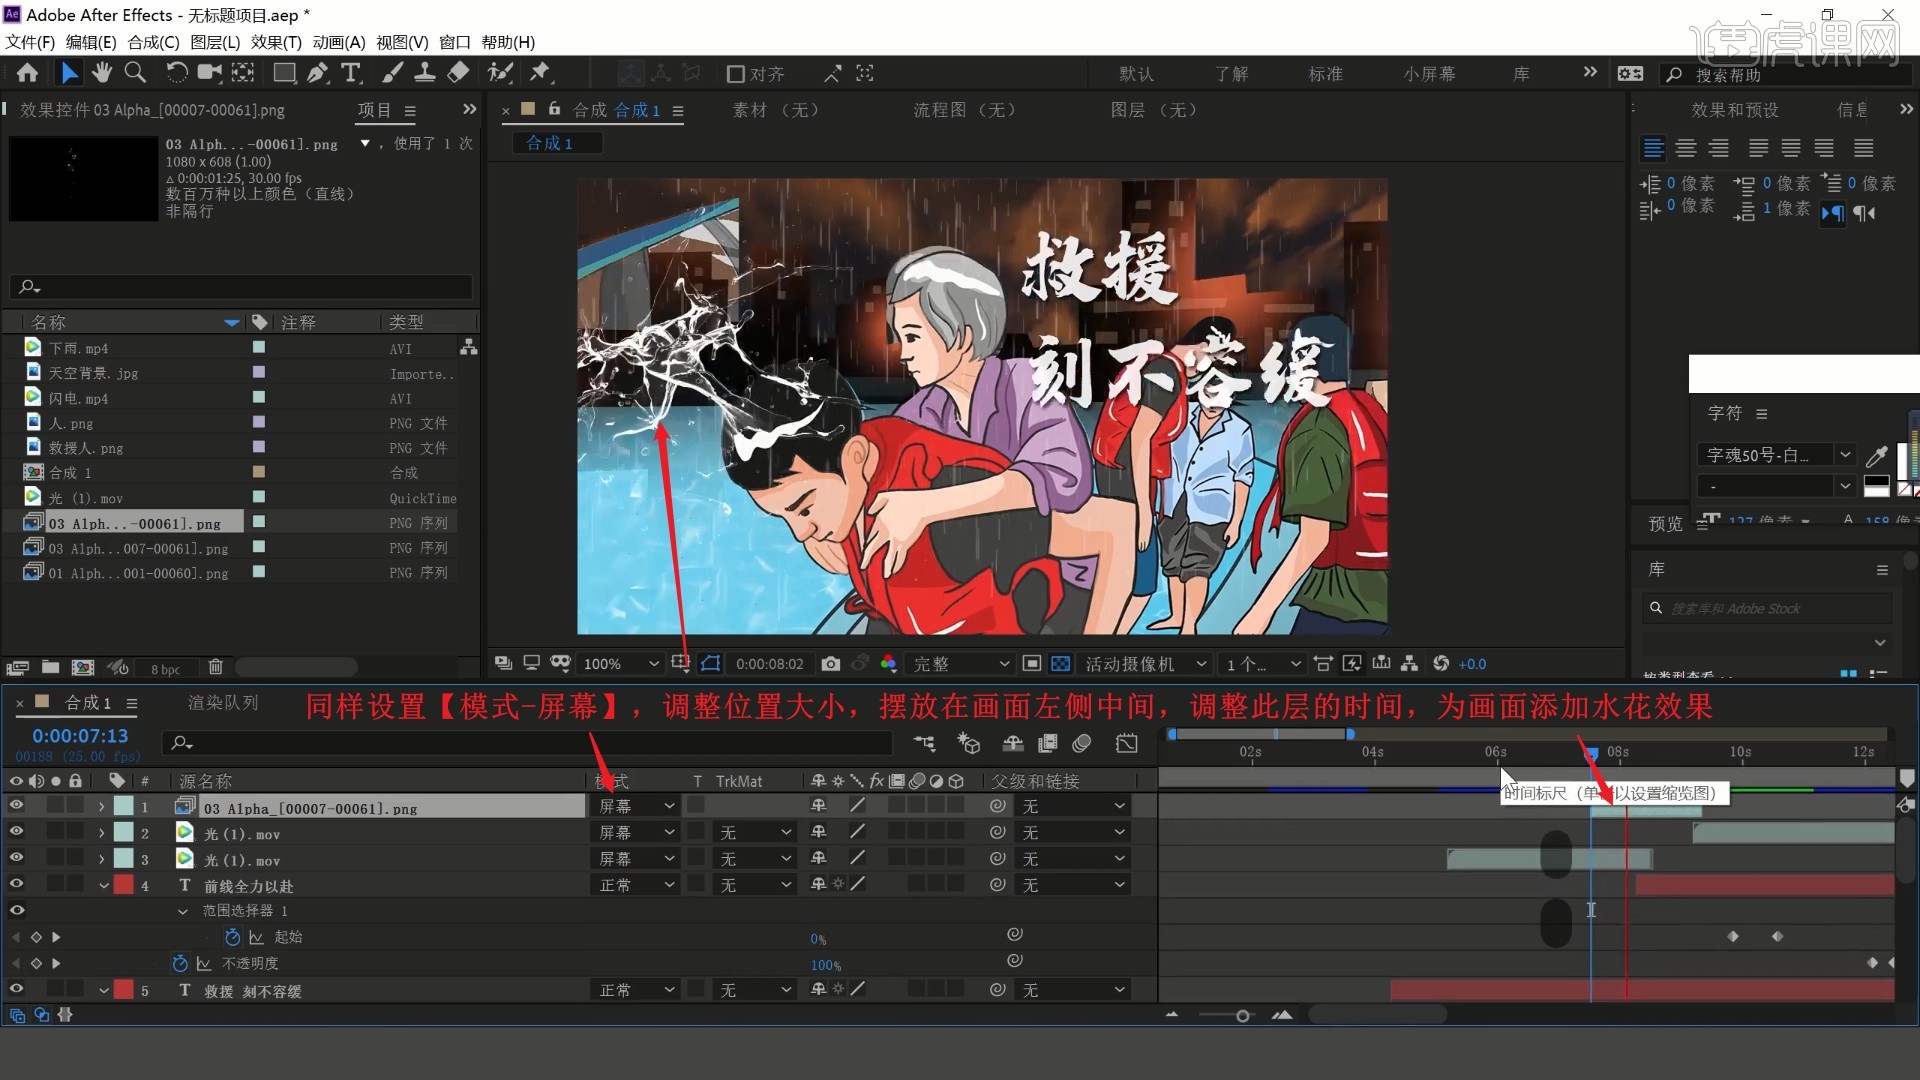
Task: Select the Type text tool
Action: (x=351, y=73)
